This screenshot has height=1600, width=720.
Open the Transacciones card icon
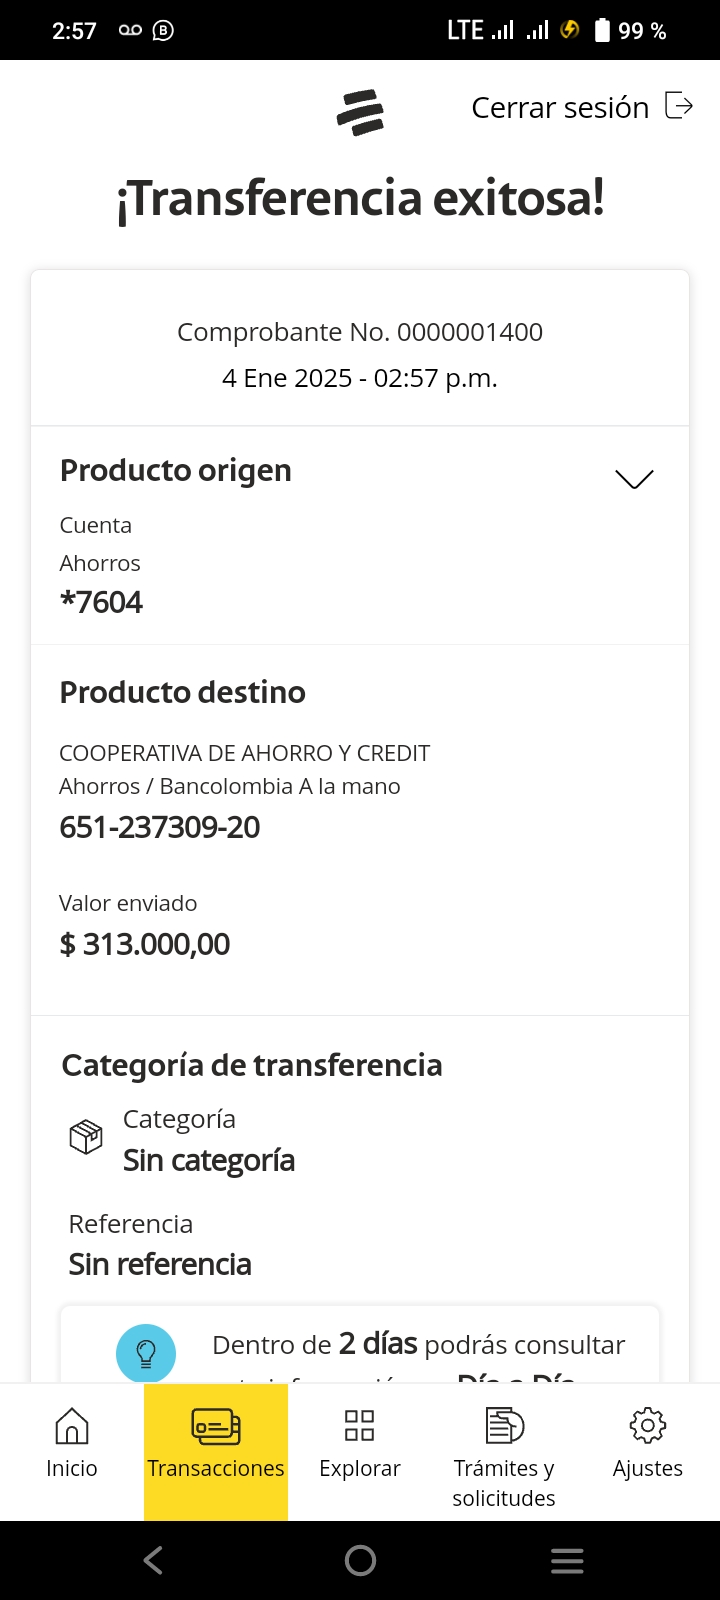pyautogui.click(x=216, y=1426)
